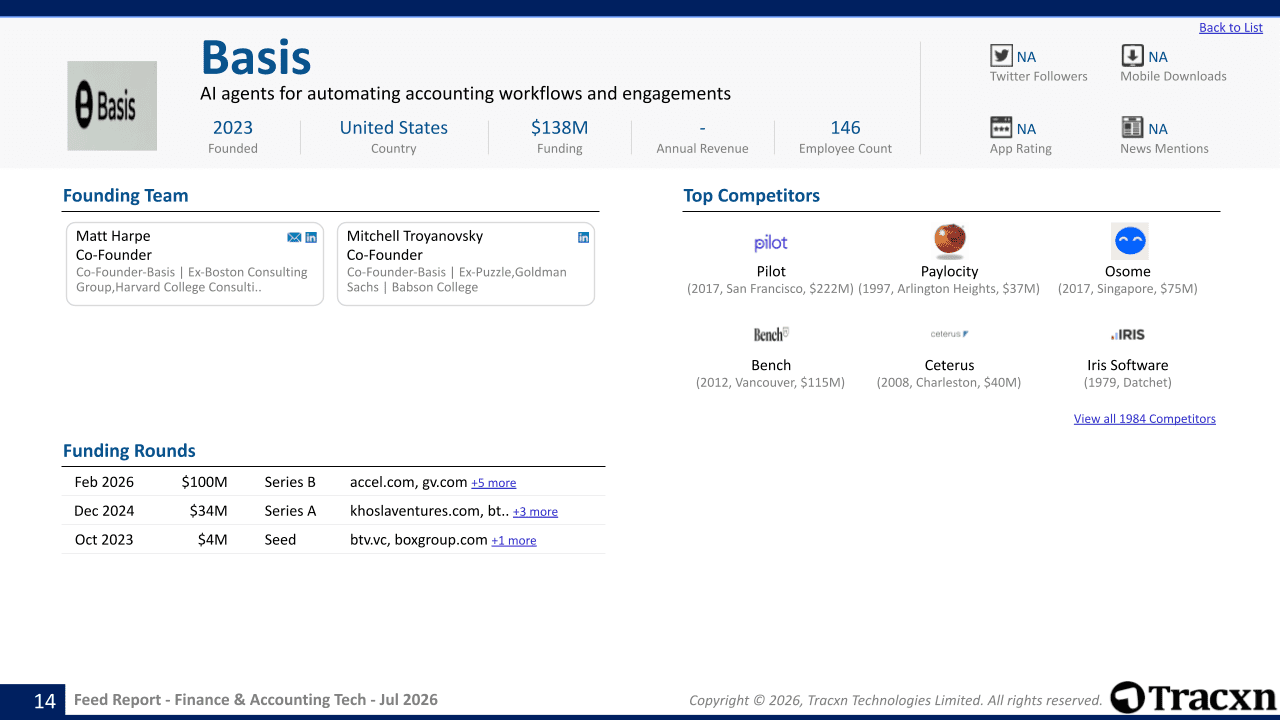Viewport: 1280px width, 720px height.
Task: Click the Ceterus competitor name
Action: (949, 365)
